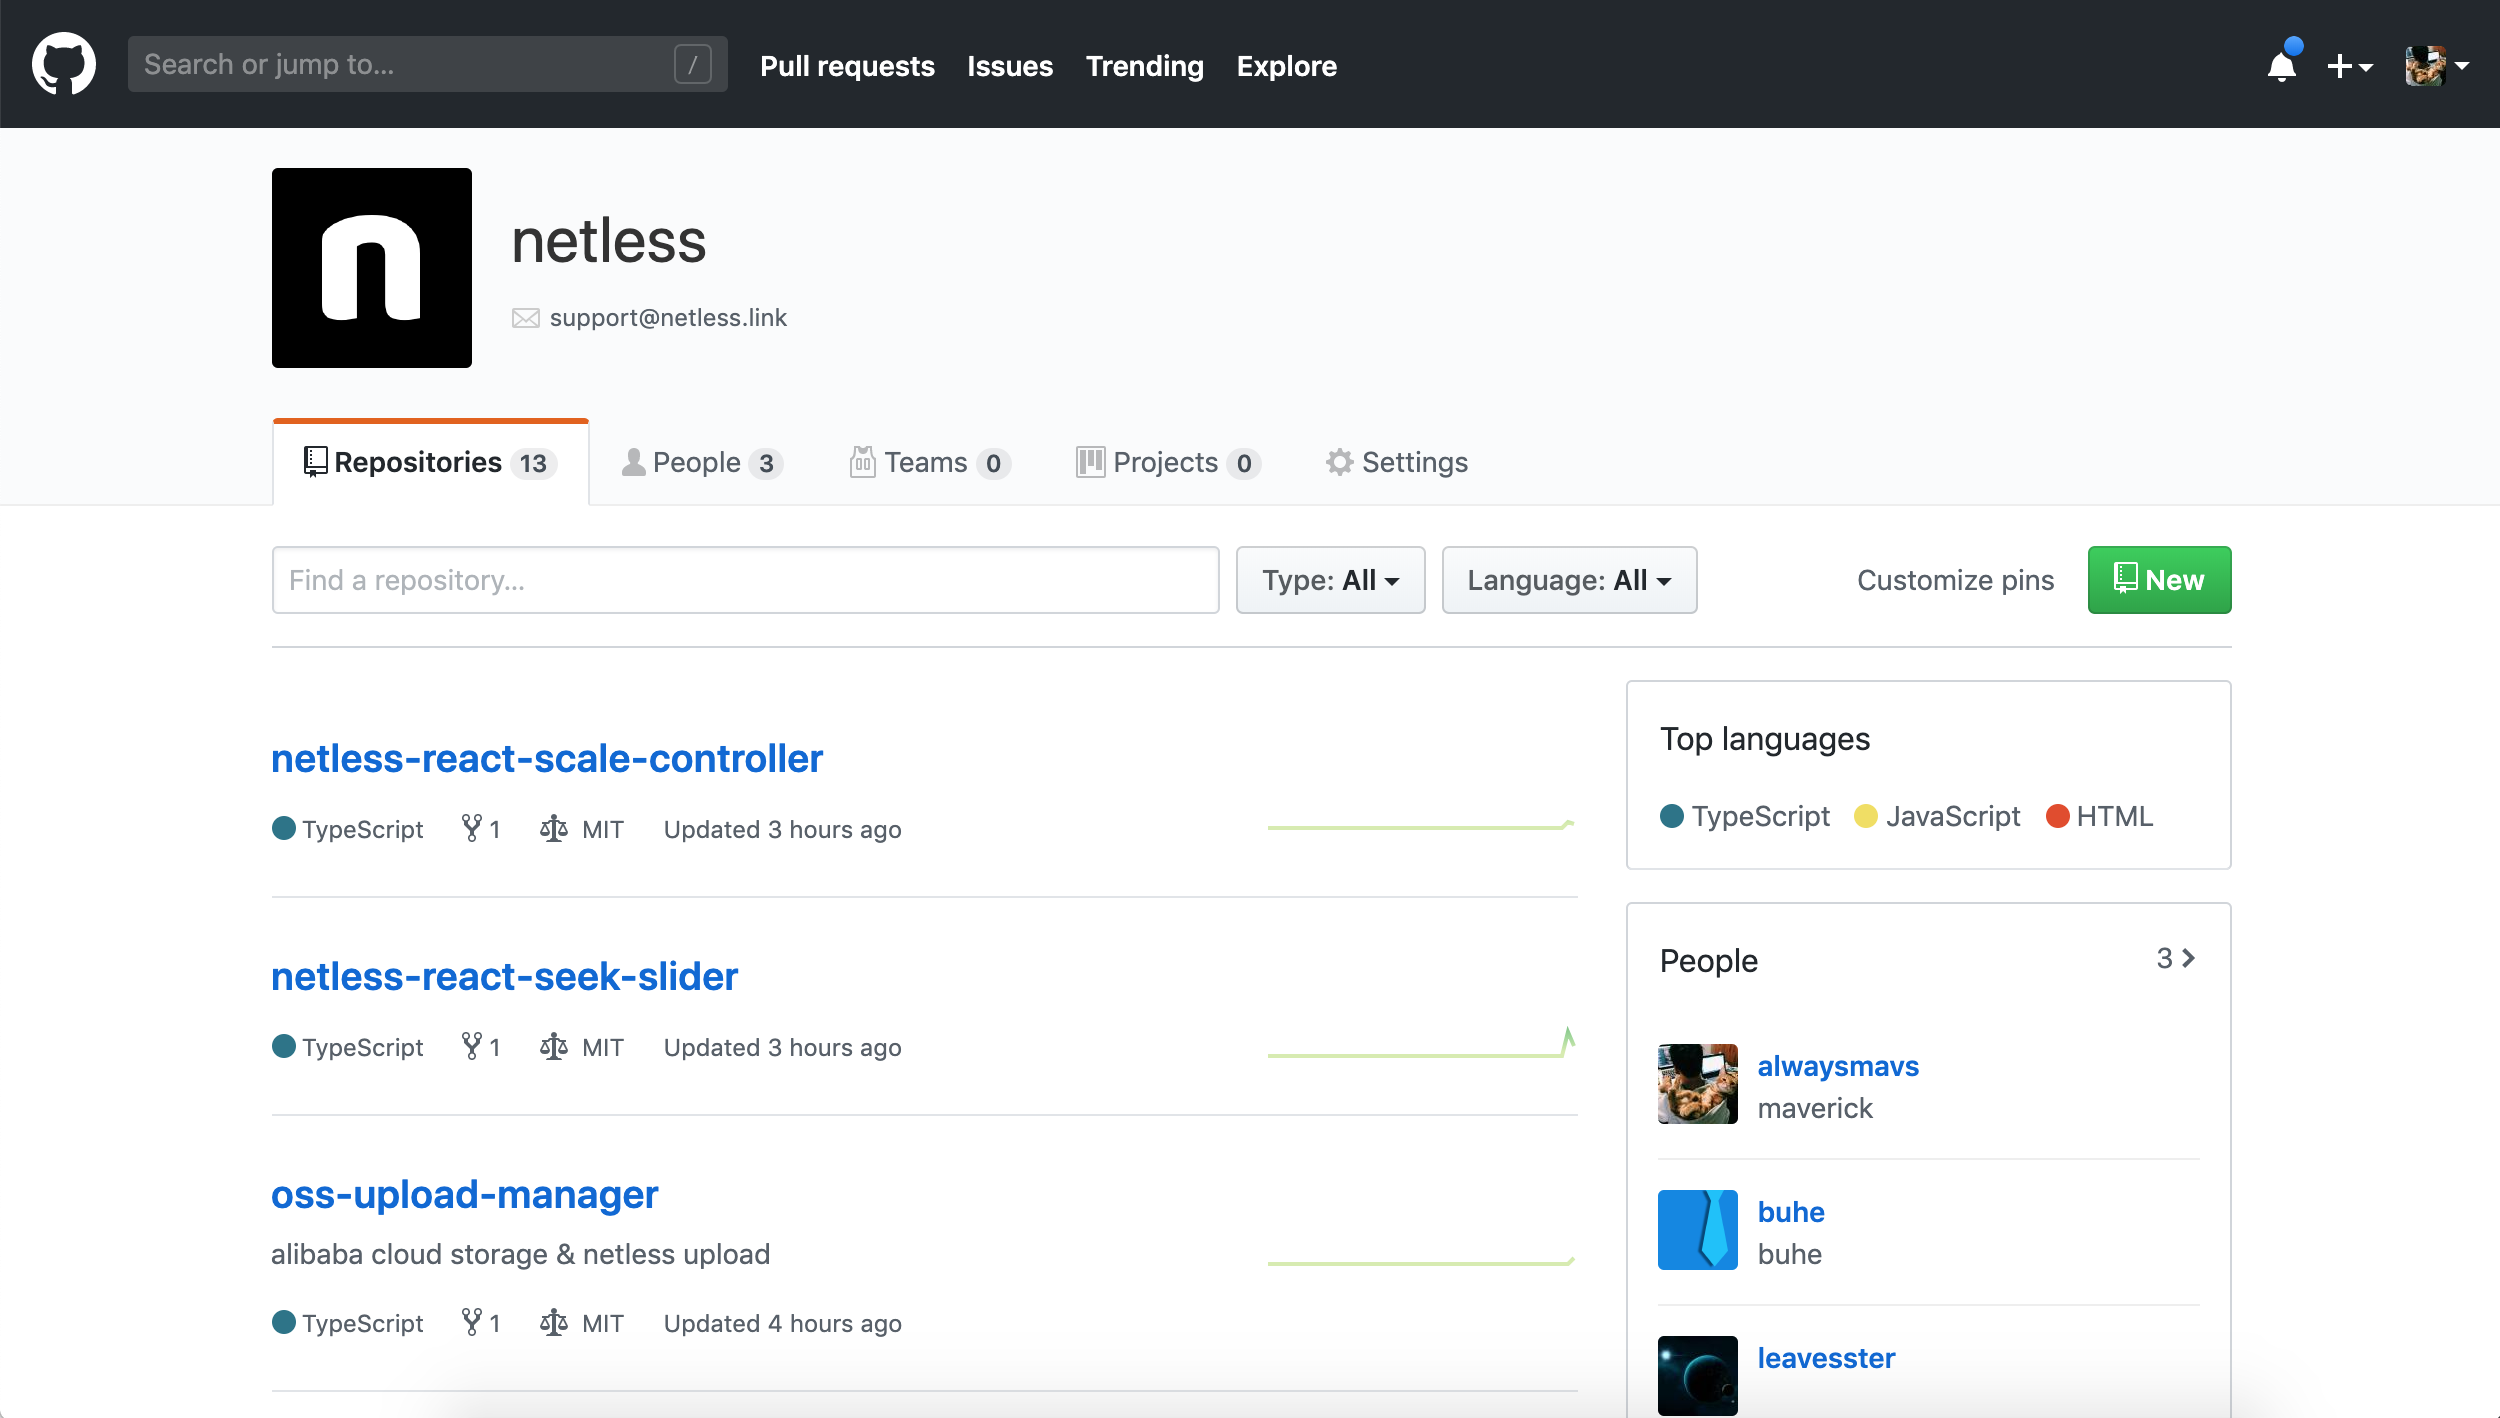Open the leavesster profile link

(x=1826, y=1358)
